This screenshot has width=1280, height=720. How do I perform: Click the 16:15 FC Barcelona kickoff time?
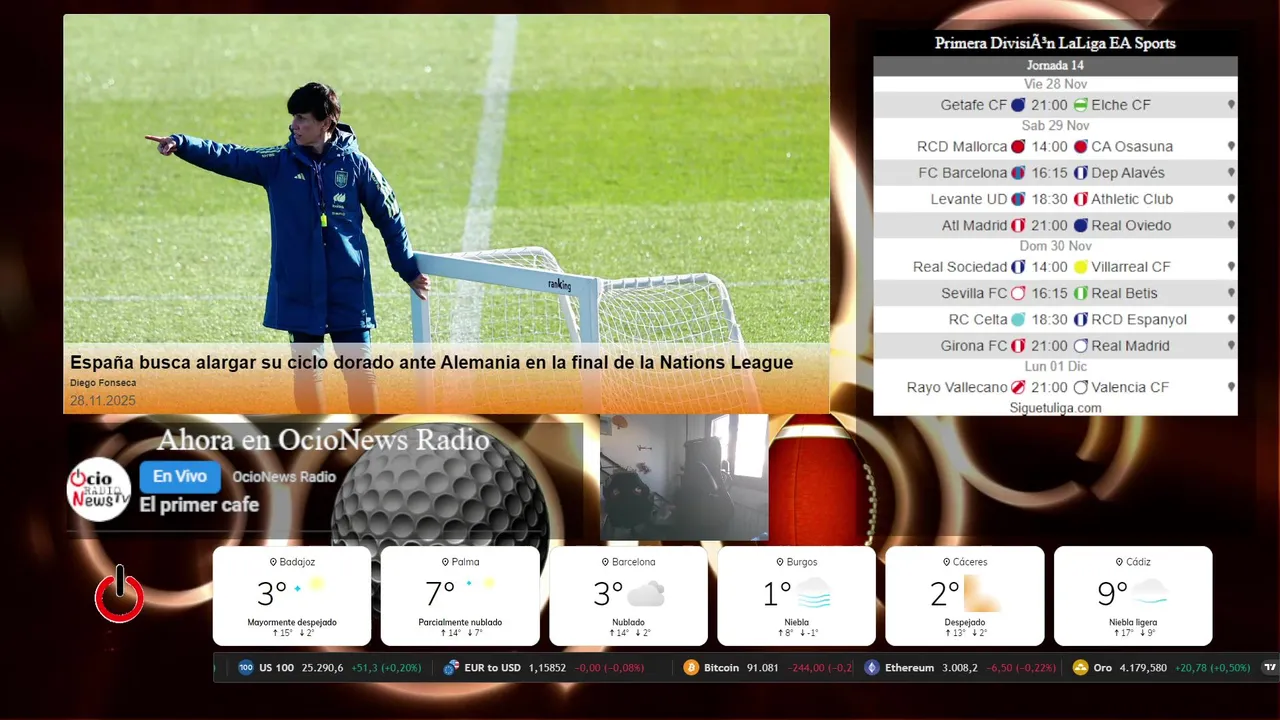click(x=1049, y=173)
